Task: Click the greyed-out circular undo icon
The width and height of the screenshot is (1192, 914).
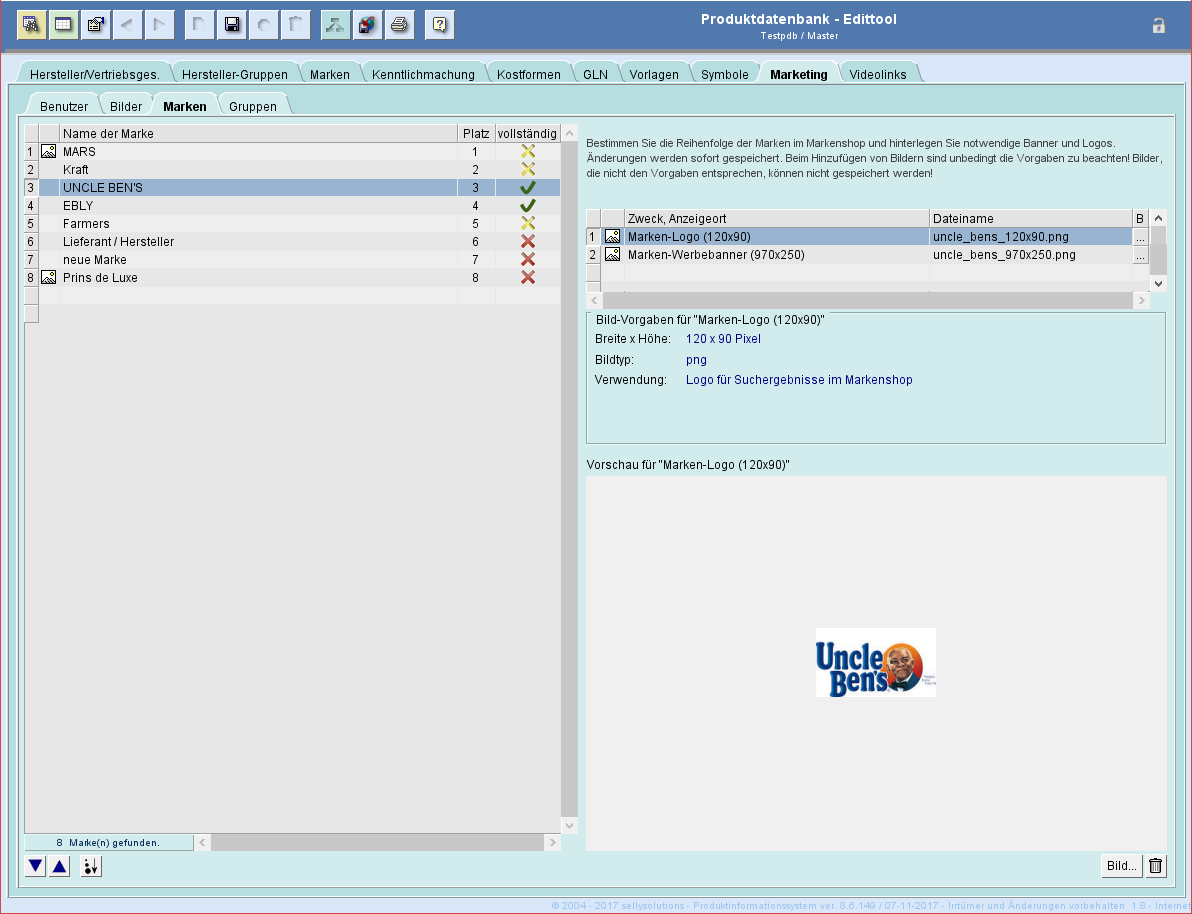Action: tap(264, 24)
